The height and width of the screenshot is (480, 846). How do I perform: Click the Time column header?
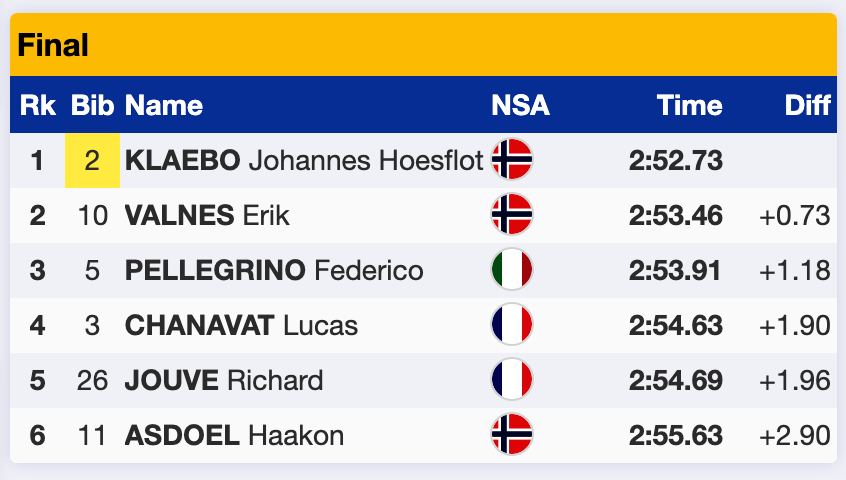690,105
